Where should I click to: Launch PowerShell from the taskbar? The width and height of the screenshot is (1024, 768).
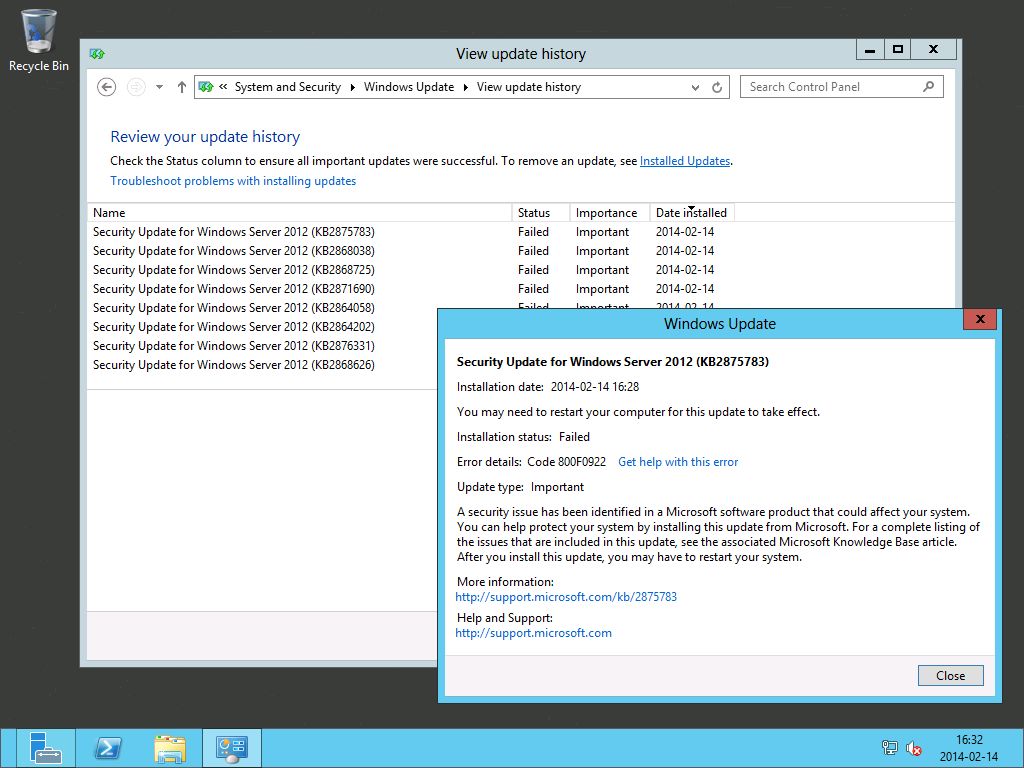coord(108,748)
